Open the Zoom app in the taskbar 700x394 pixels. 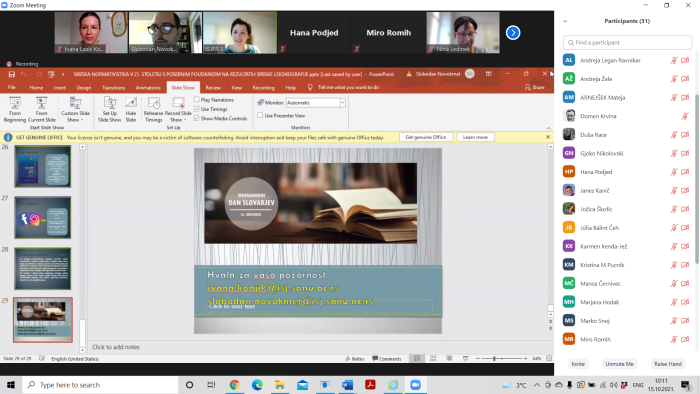(x=416, y=385)
